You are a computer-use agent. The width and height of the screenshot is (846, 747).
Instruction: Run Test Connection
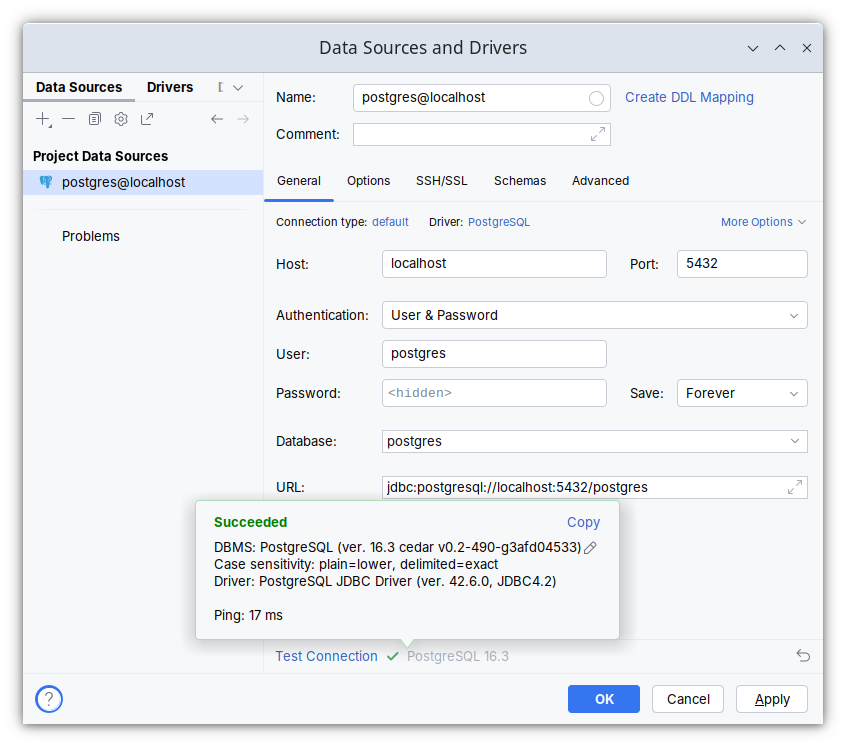pyautogui.click(x=326, y=656)
